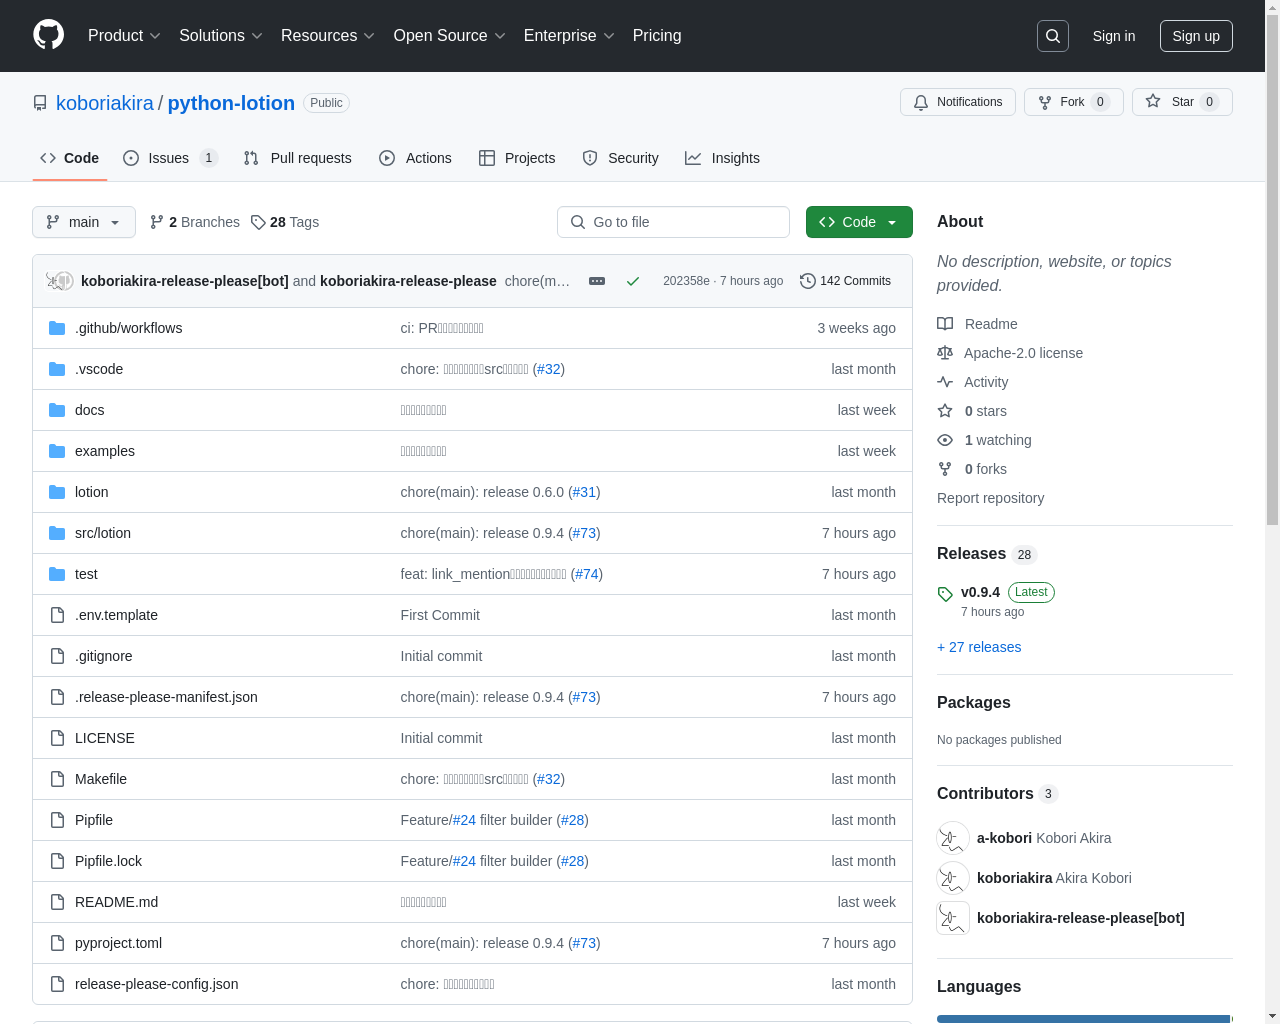Open the Releases heading link

[x=987, y=554]
